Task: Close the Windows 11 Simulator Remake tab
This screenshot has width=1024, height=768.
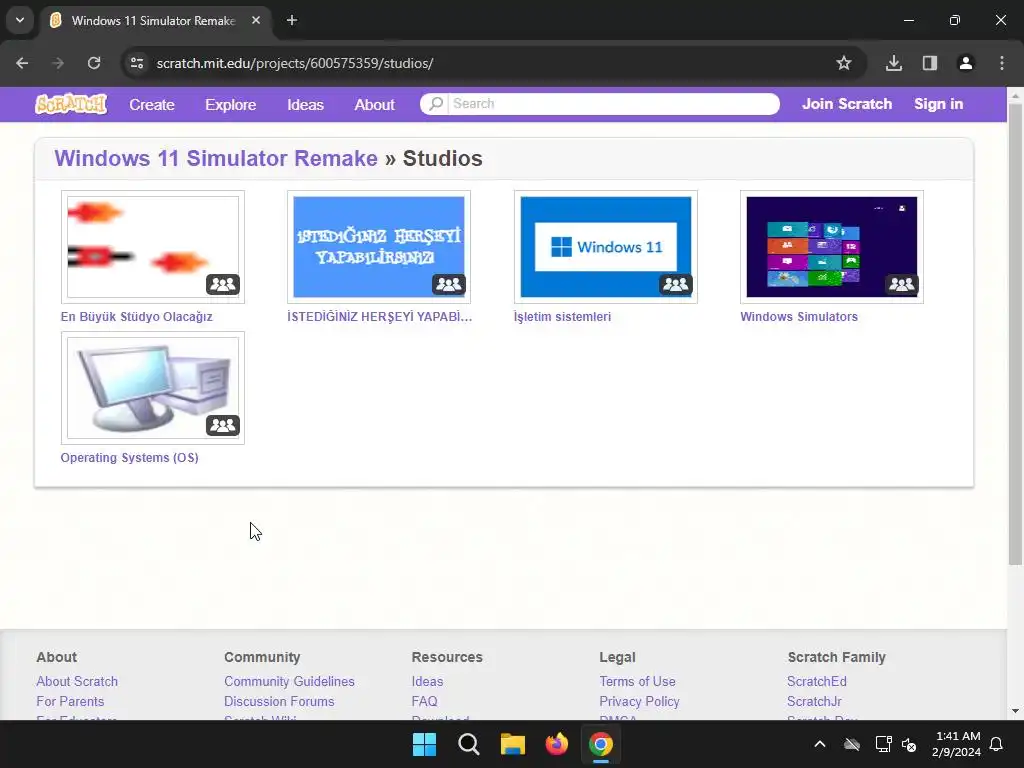Action: pos(256,20)
